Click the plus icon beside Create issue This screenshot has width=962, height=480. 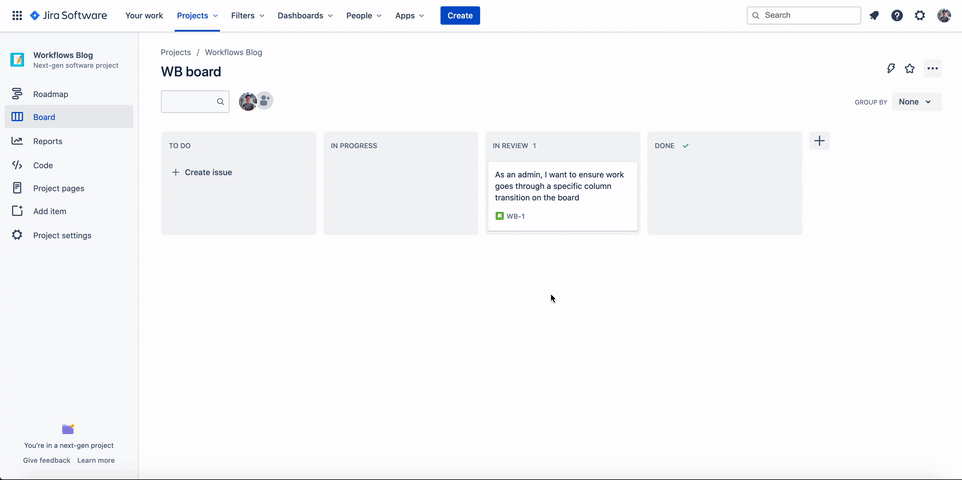click(175, 172)
